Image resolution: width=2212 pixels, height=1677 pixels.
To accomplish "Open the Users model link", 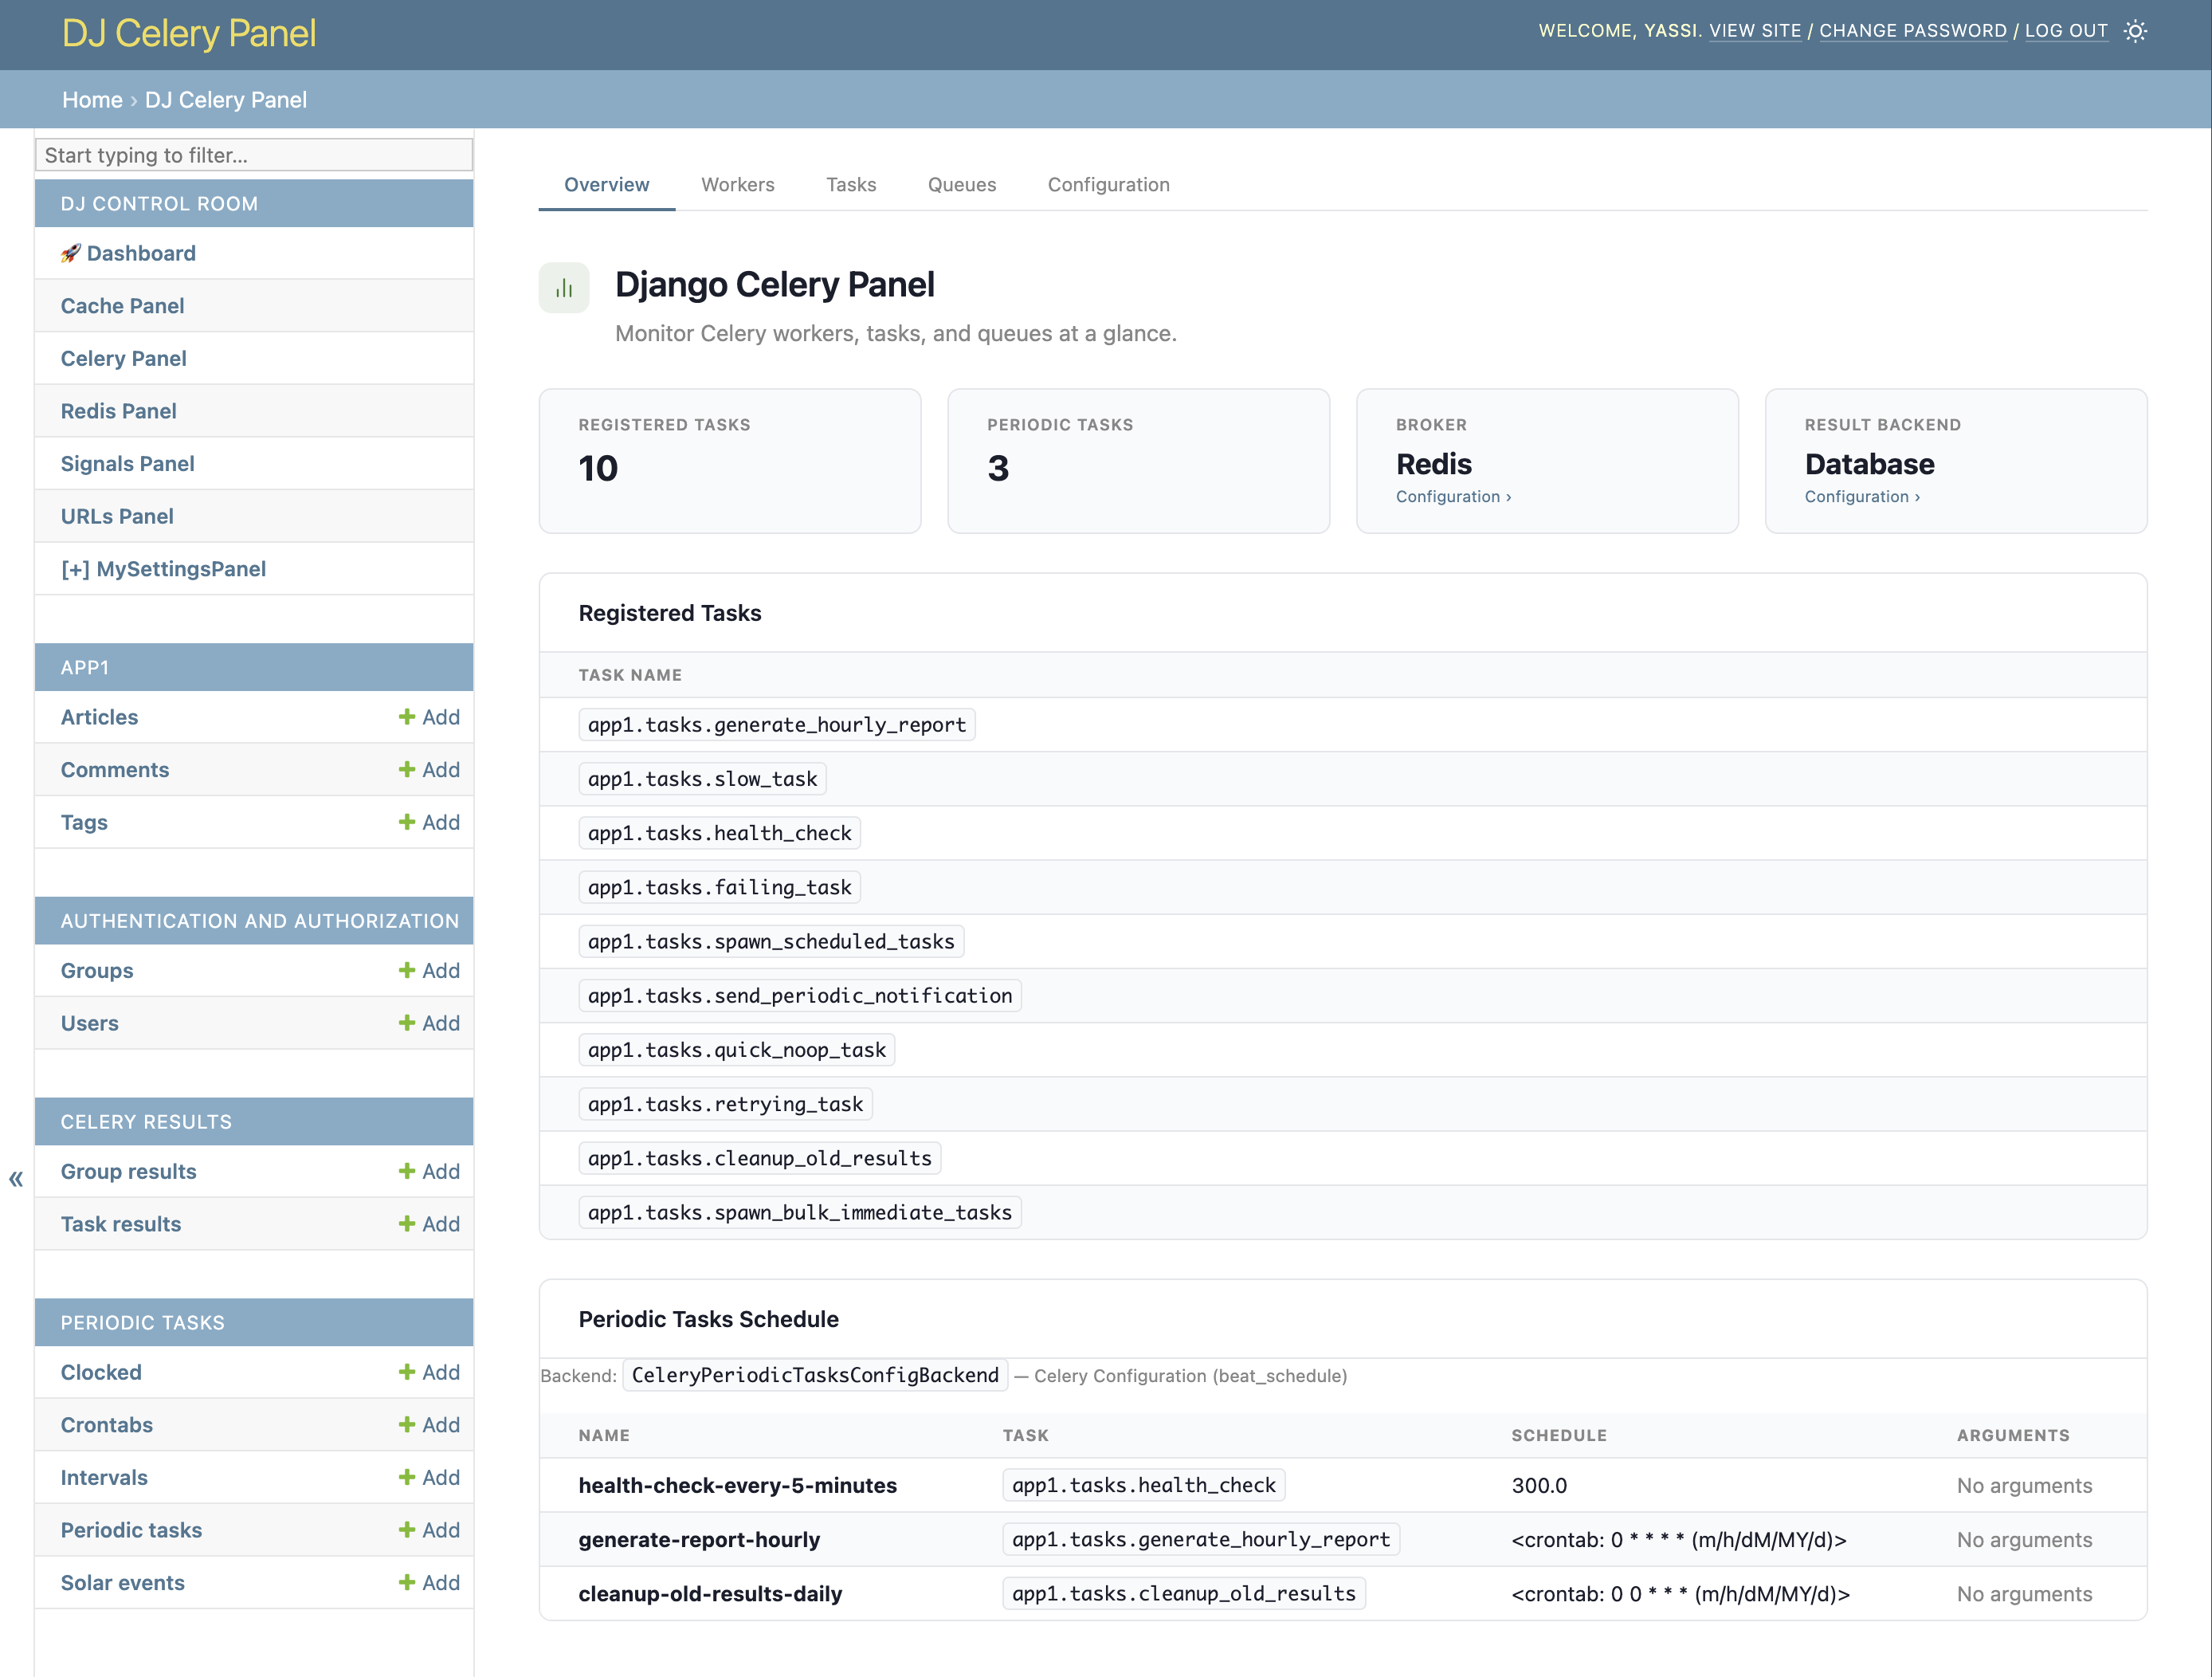I will [x=89, y=1023].
